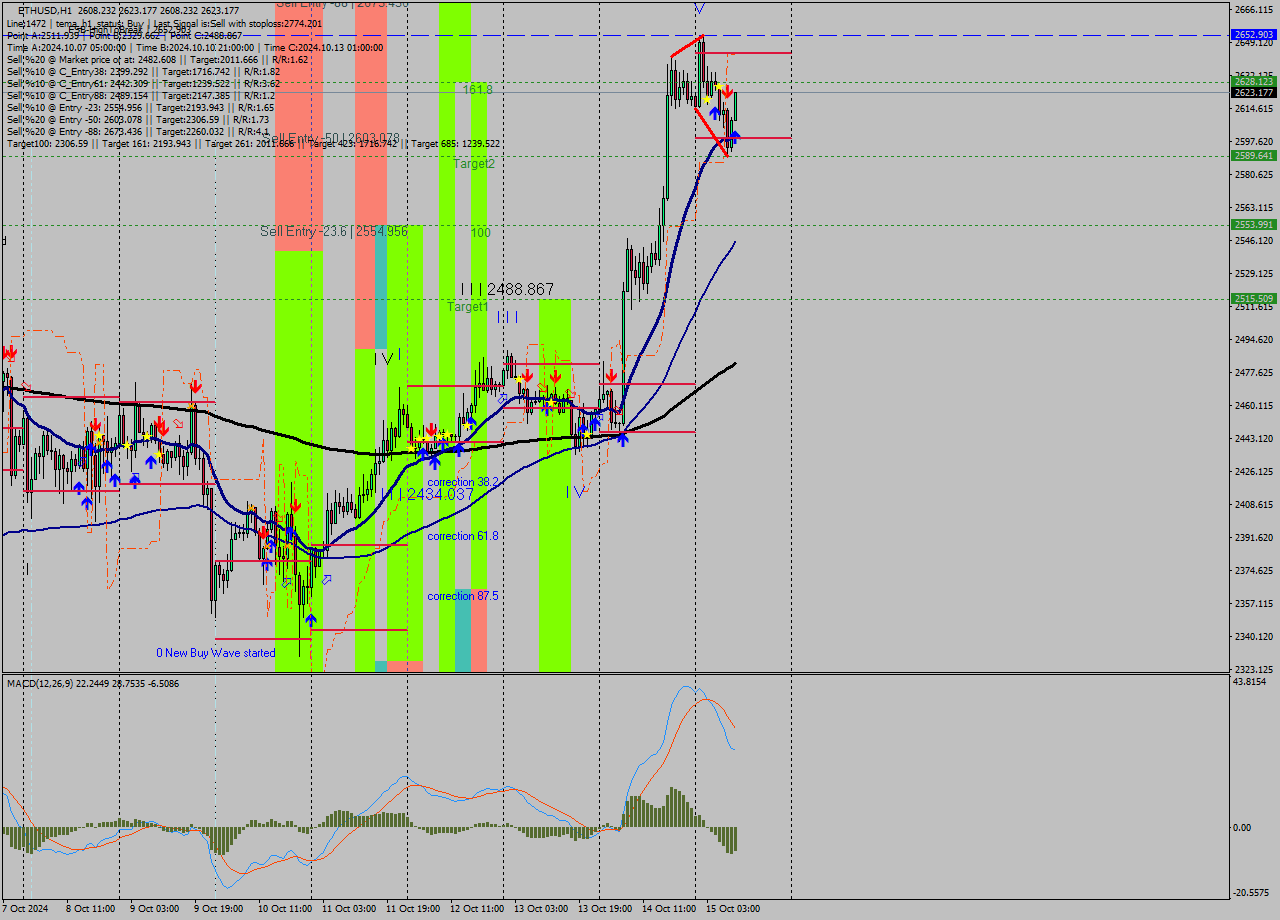This screenshot has width=1280, height=920.
Task: Click the 'Sell Entry -23.6 | 2554.956' label
Action: [334, 231]
